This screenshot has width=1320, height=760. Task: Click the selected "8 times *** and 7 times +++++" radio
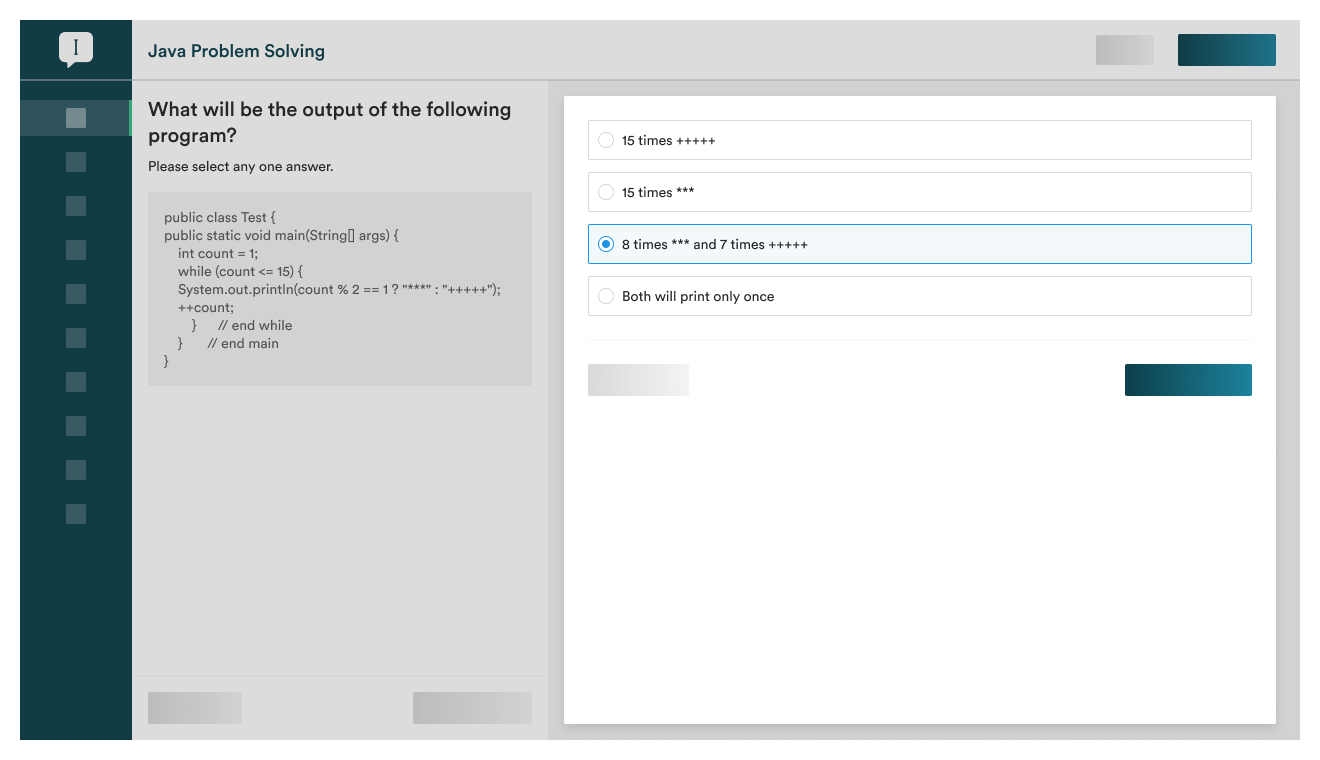(x=606, y=244)
